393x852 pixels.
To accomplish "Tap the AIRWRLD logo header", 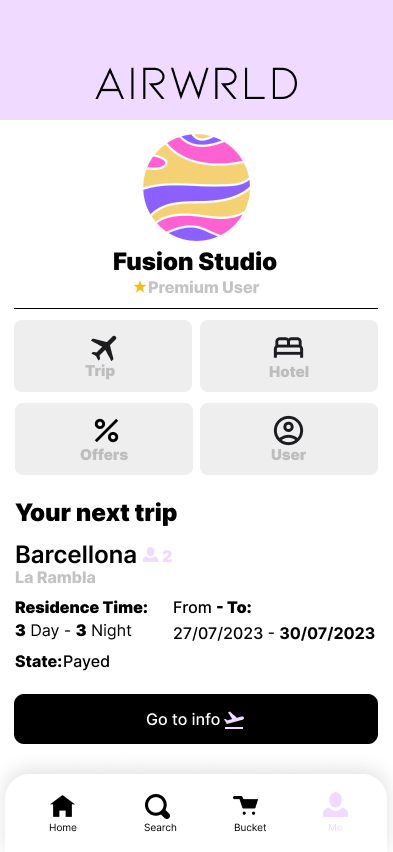I will point(196,84).
